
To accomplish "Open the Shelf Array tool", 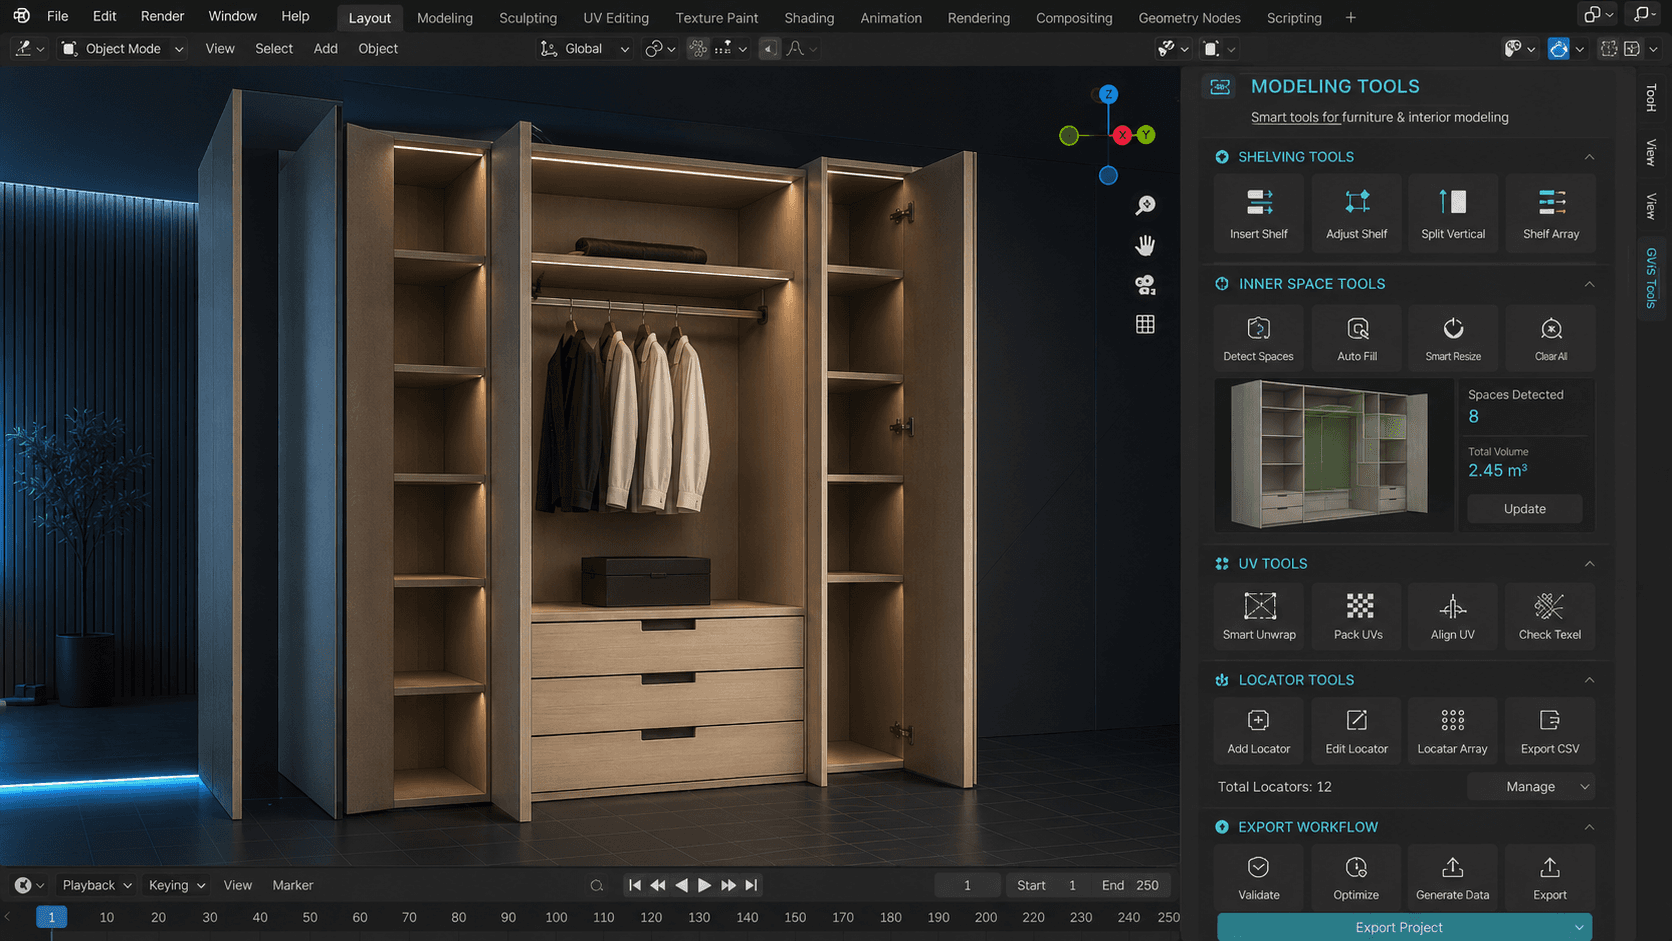I will (x=1551, y=213).
